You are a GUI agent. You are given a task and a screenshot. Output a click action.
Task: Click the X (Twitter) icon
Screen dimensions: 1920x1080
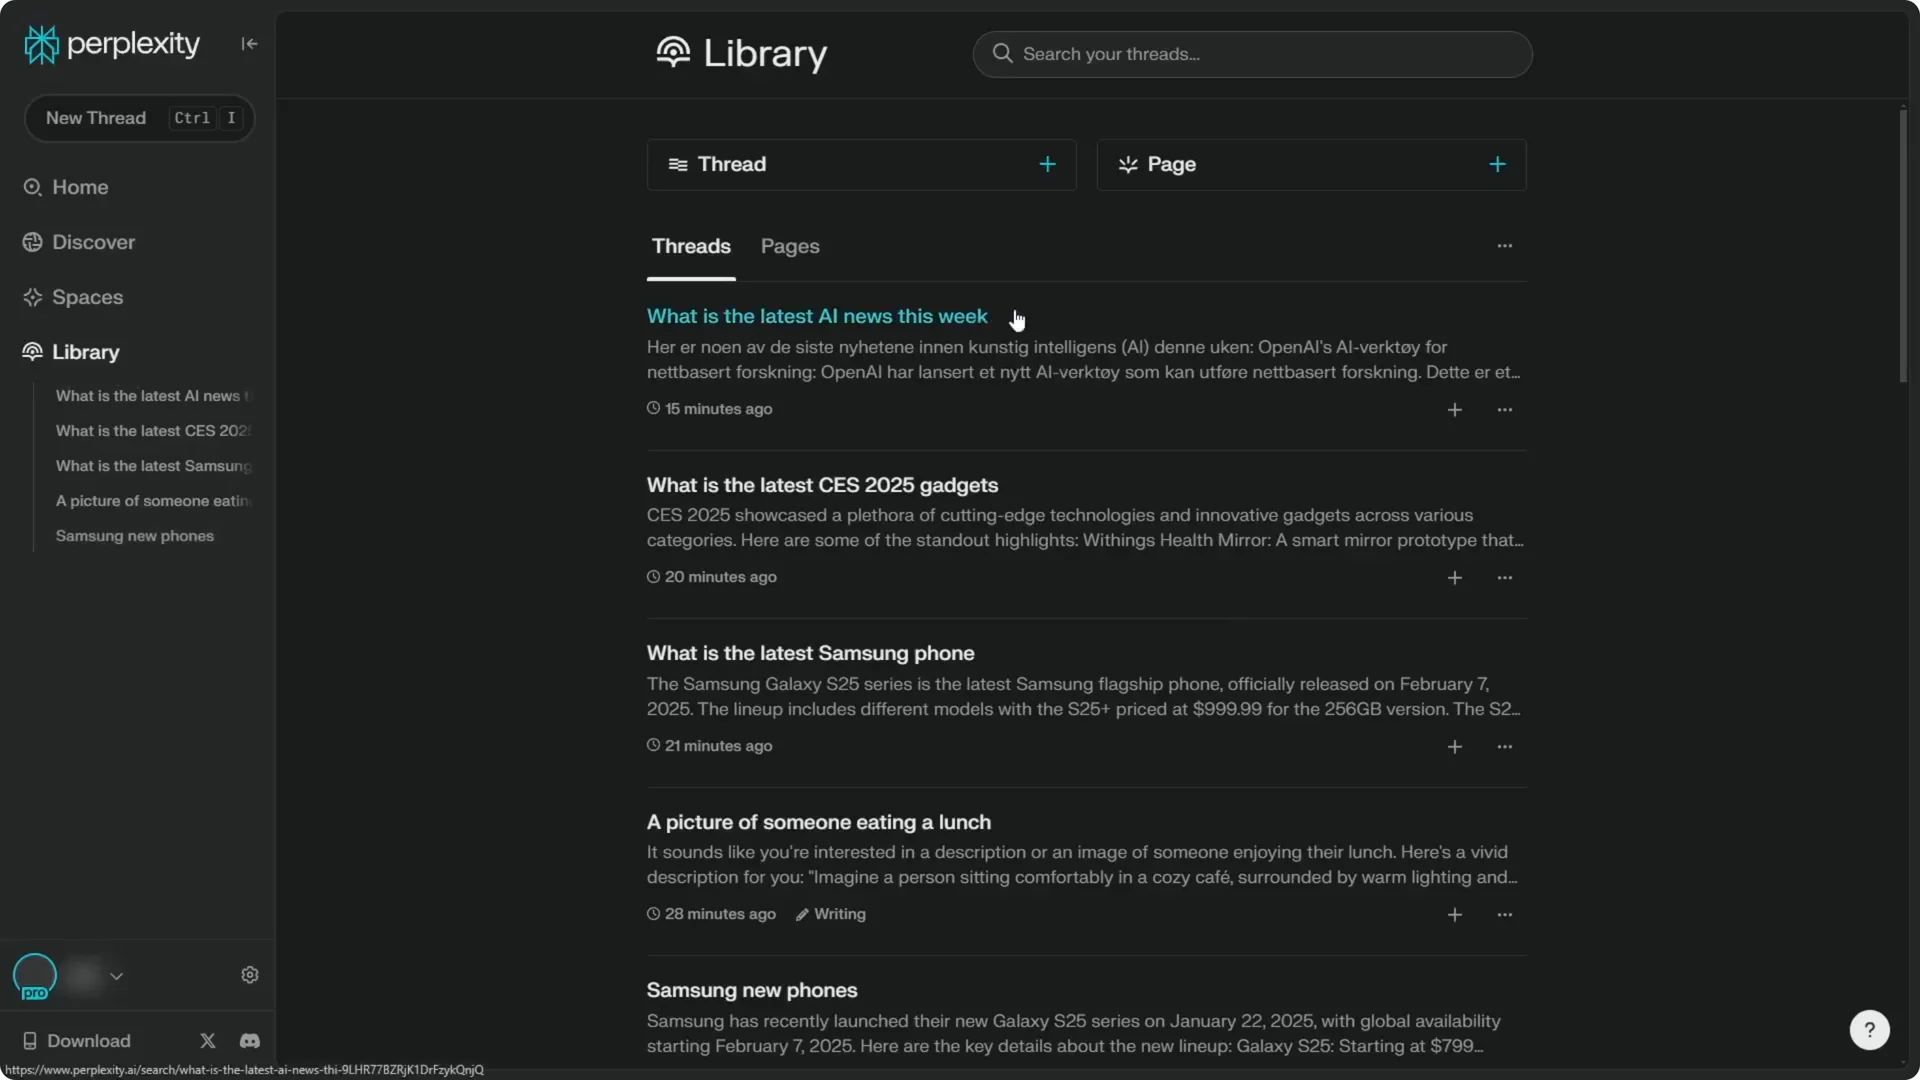point(207,1040)
